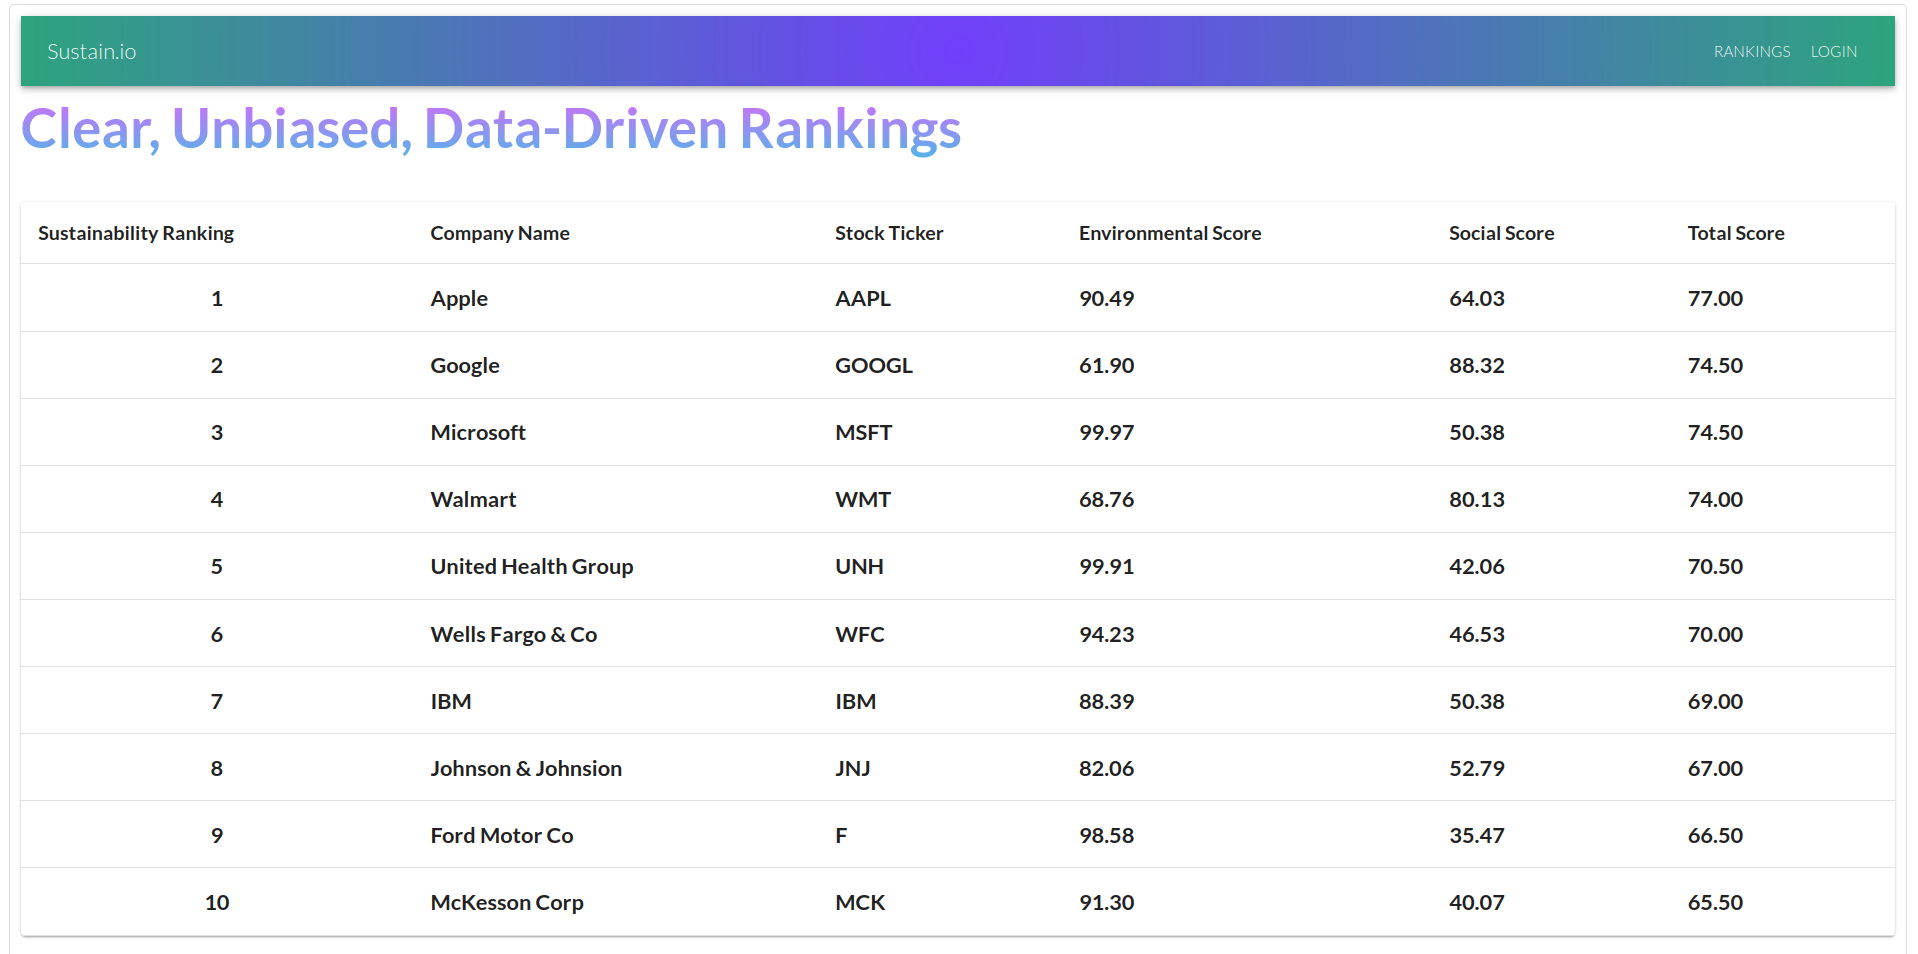Select the Apple company name cell
The image size is (1918, 954).
pos(459,299)
